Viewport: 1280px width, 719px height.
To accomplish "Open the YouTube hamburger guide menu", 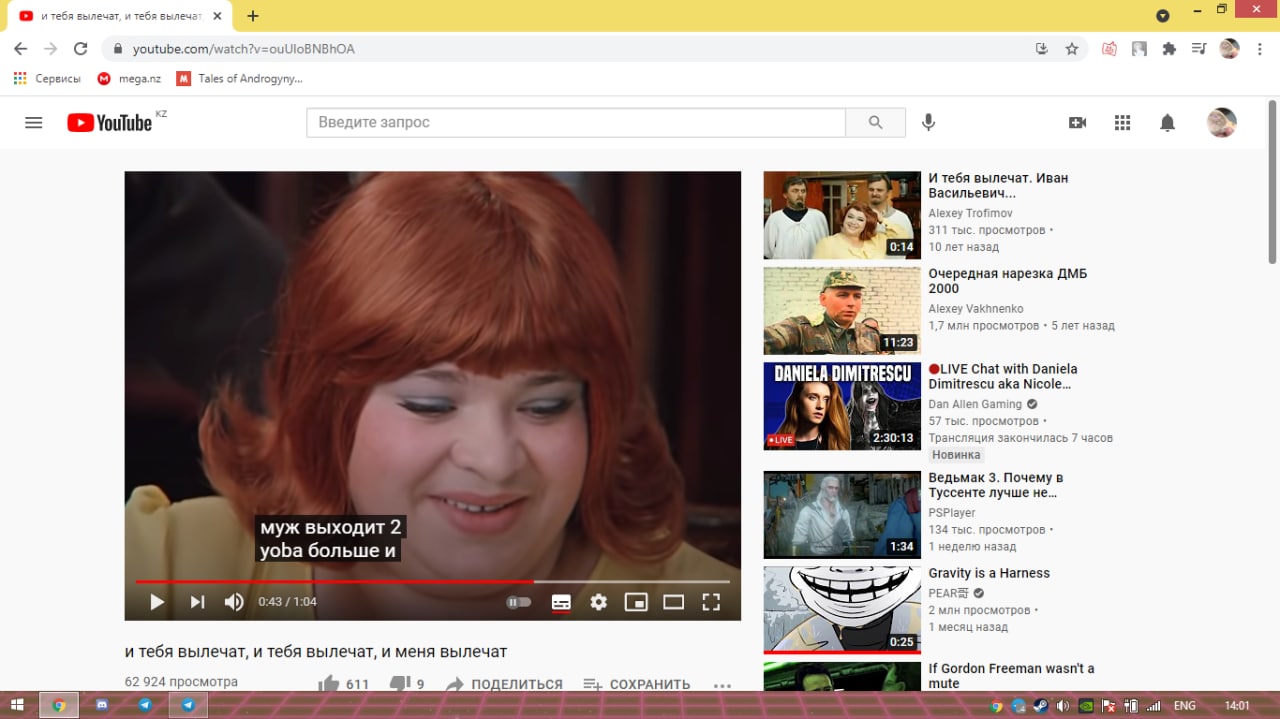I will coord(34,122).
